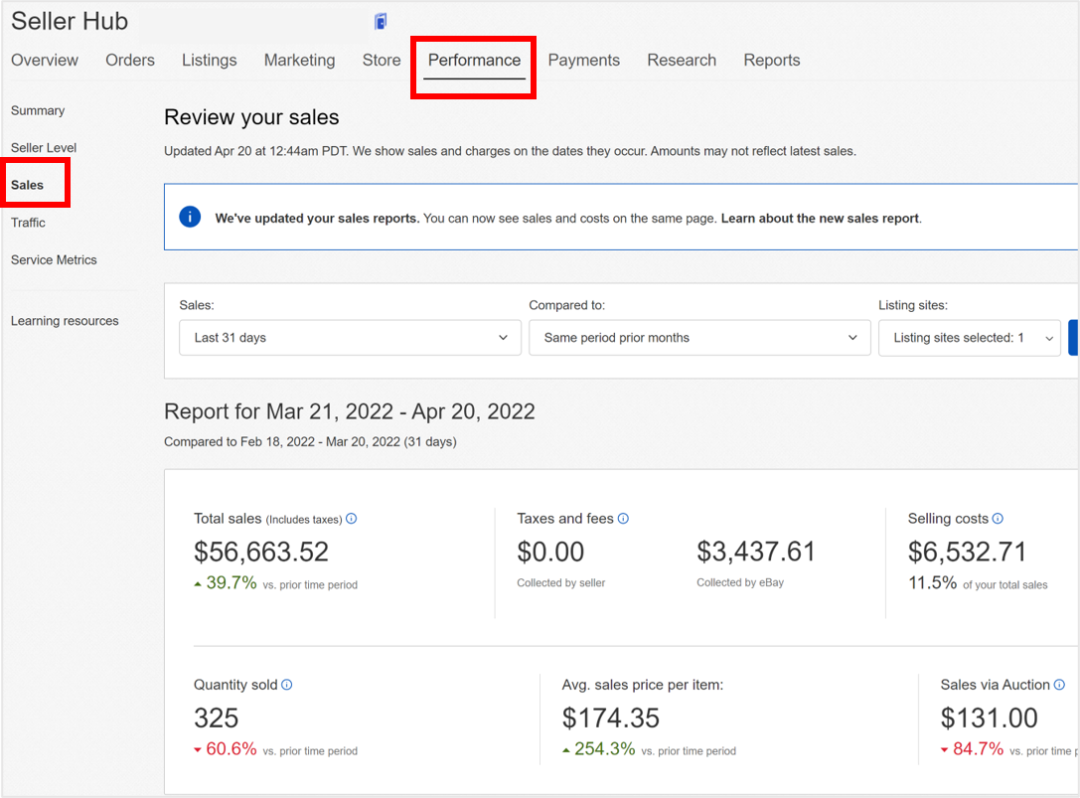Click the info icon beside Quantity sold
This screenshot has height=798, width=1080.
[x=287, y=685]
